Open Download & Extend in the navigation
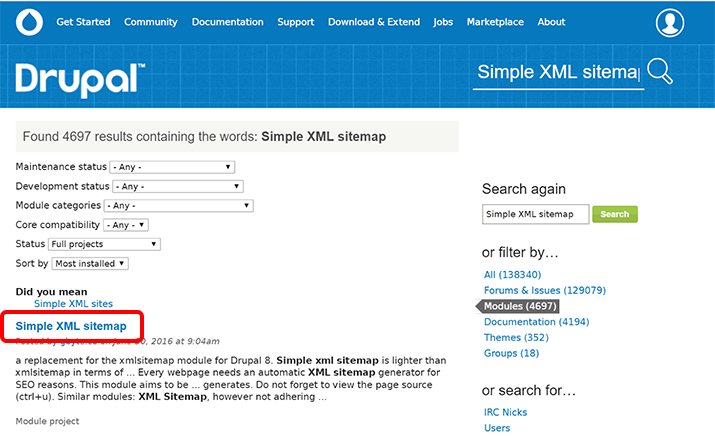Image resolution: width=715 pixels, height=436 pixels. click(x=374, y=22)
